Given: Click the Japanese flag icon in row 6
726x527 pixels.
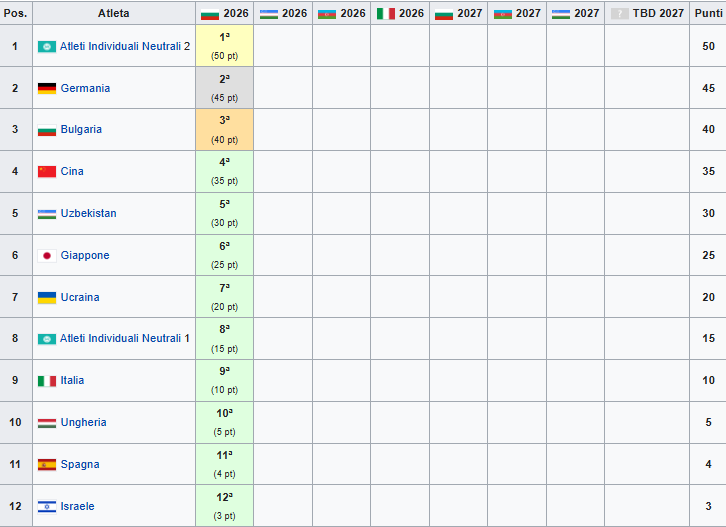Looking at the screenshot, I should coord(47,256).
